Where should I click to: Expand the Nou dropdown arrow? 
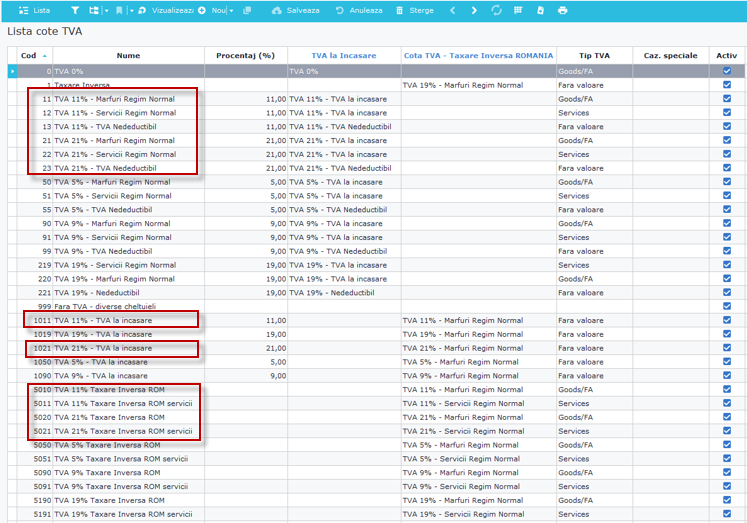pos(231,10)
